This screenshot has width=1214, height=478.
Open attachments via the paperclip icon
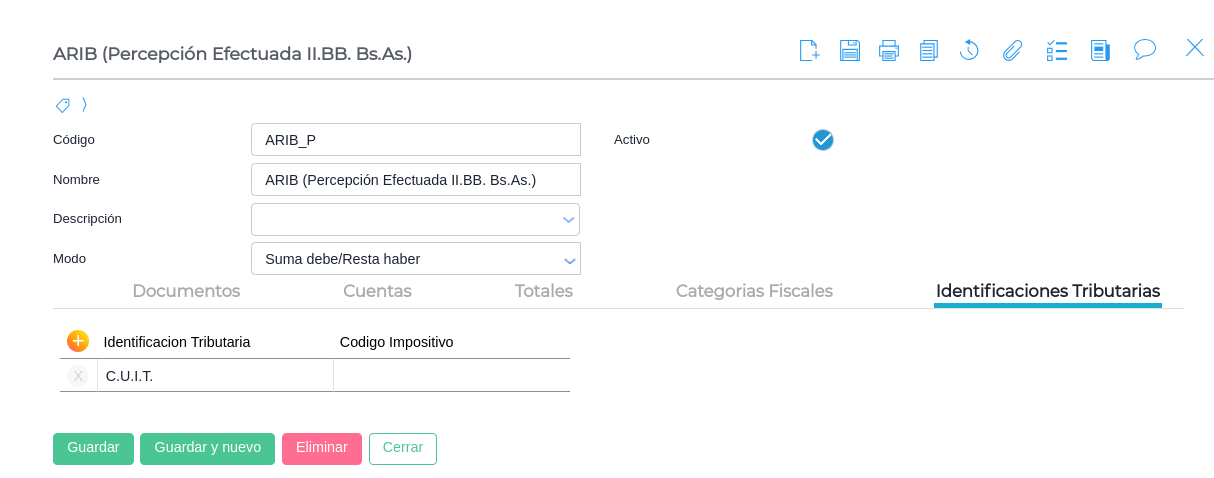(1013, 50)
